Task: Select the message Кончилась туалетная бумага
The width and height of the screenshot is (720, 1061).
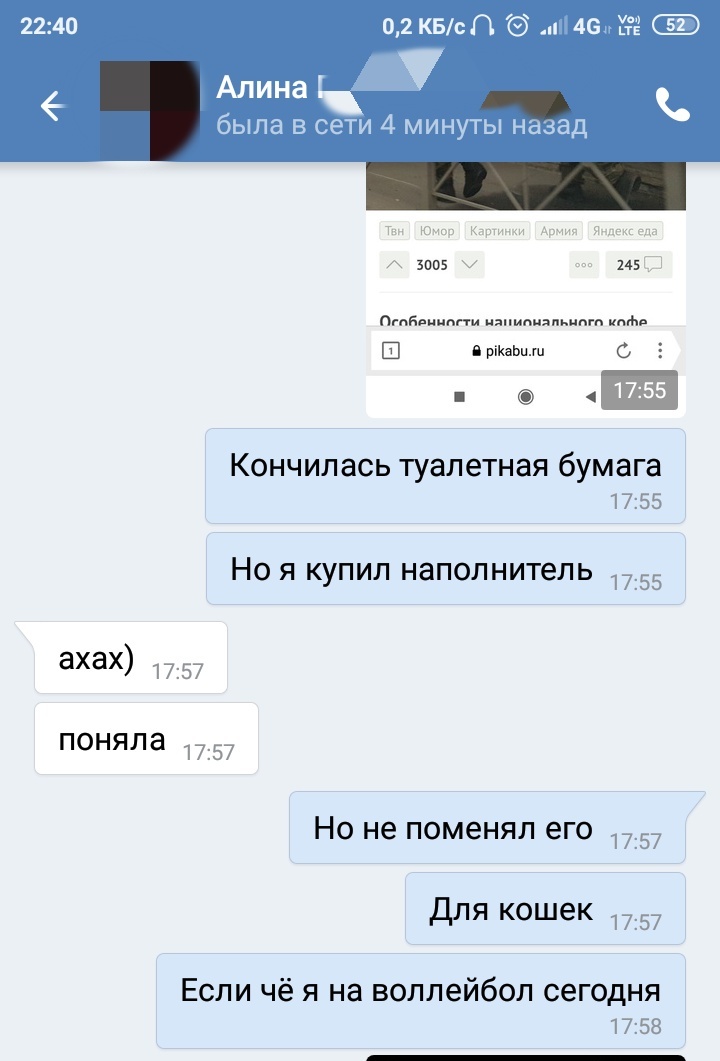Action: (445, 476)
